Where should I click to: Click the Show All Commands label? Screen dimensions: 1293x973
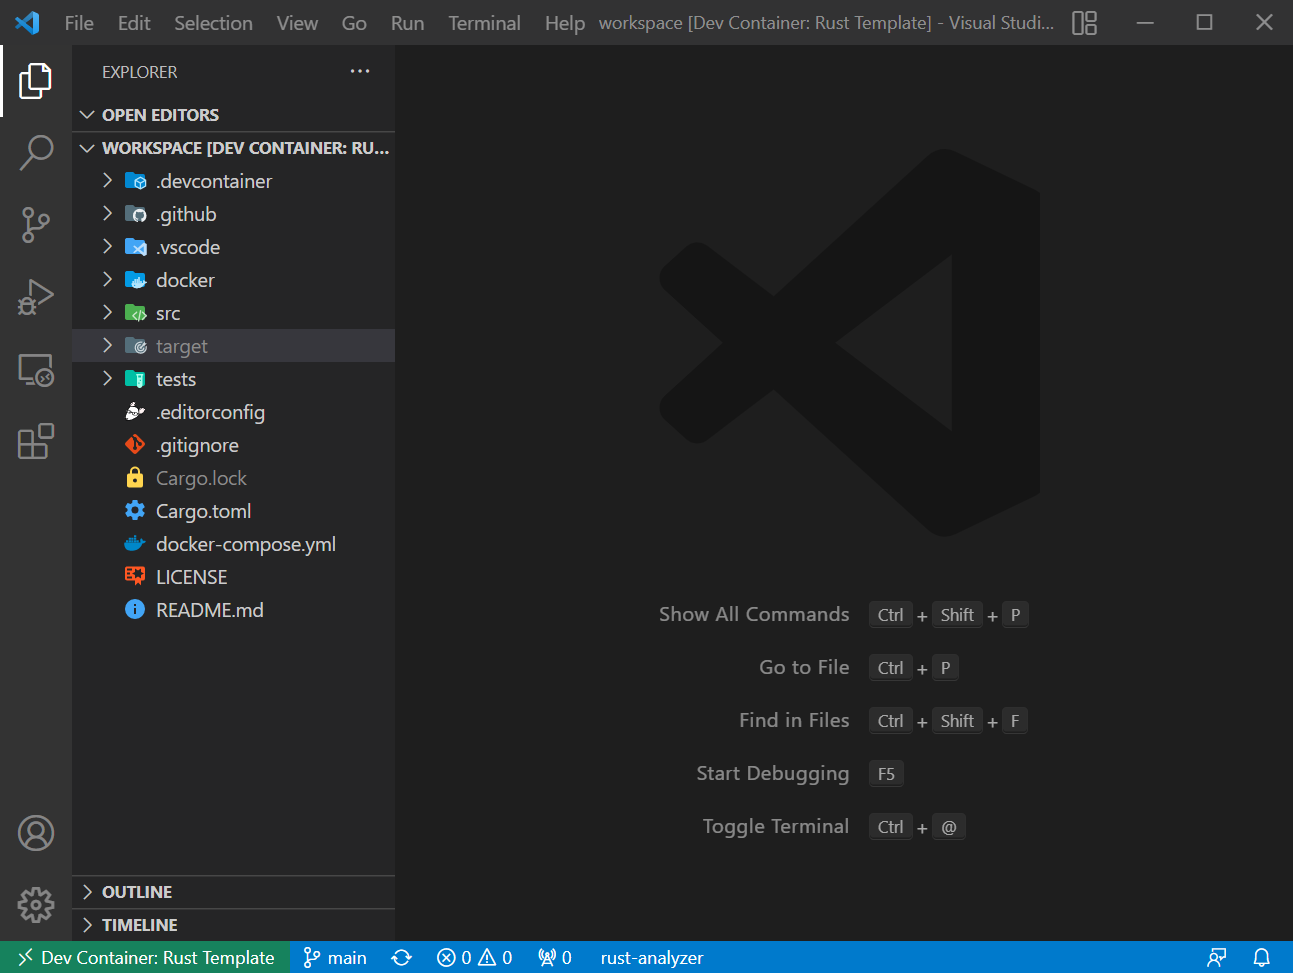[x=754, y=614]
